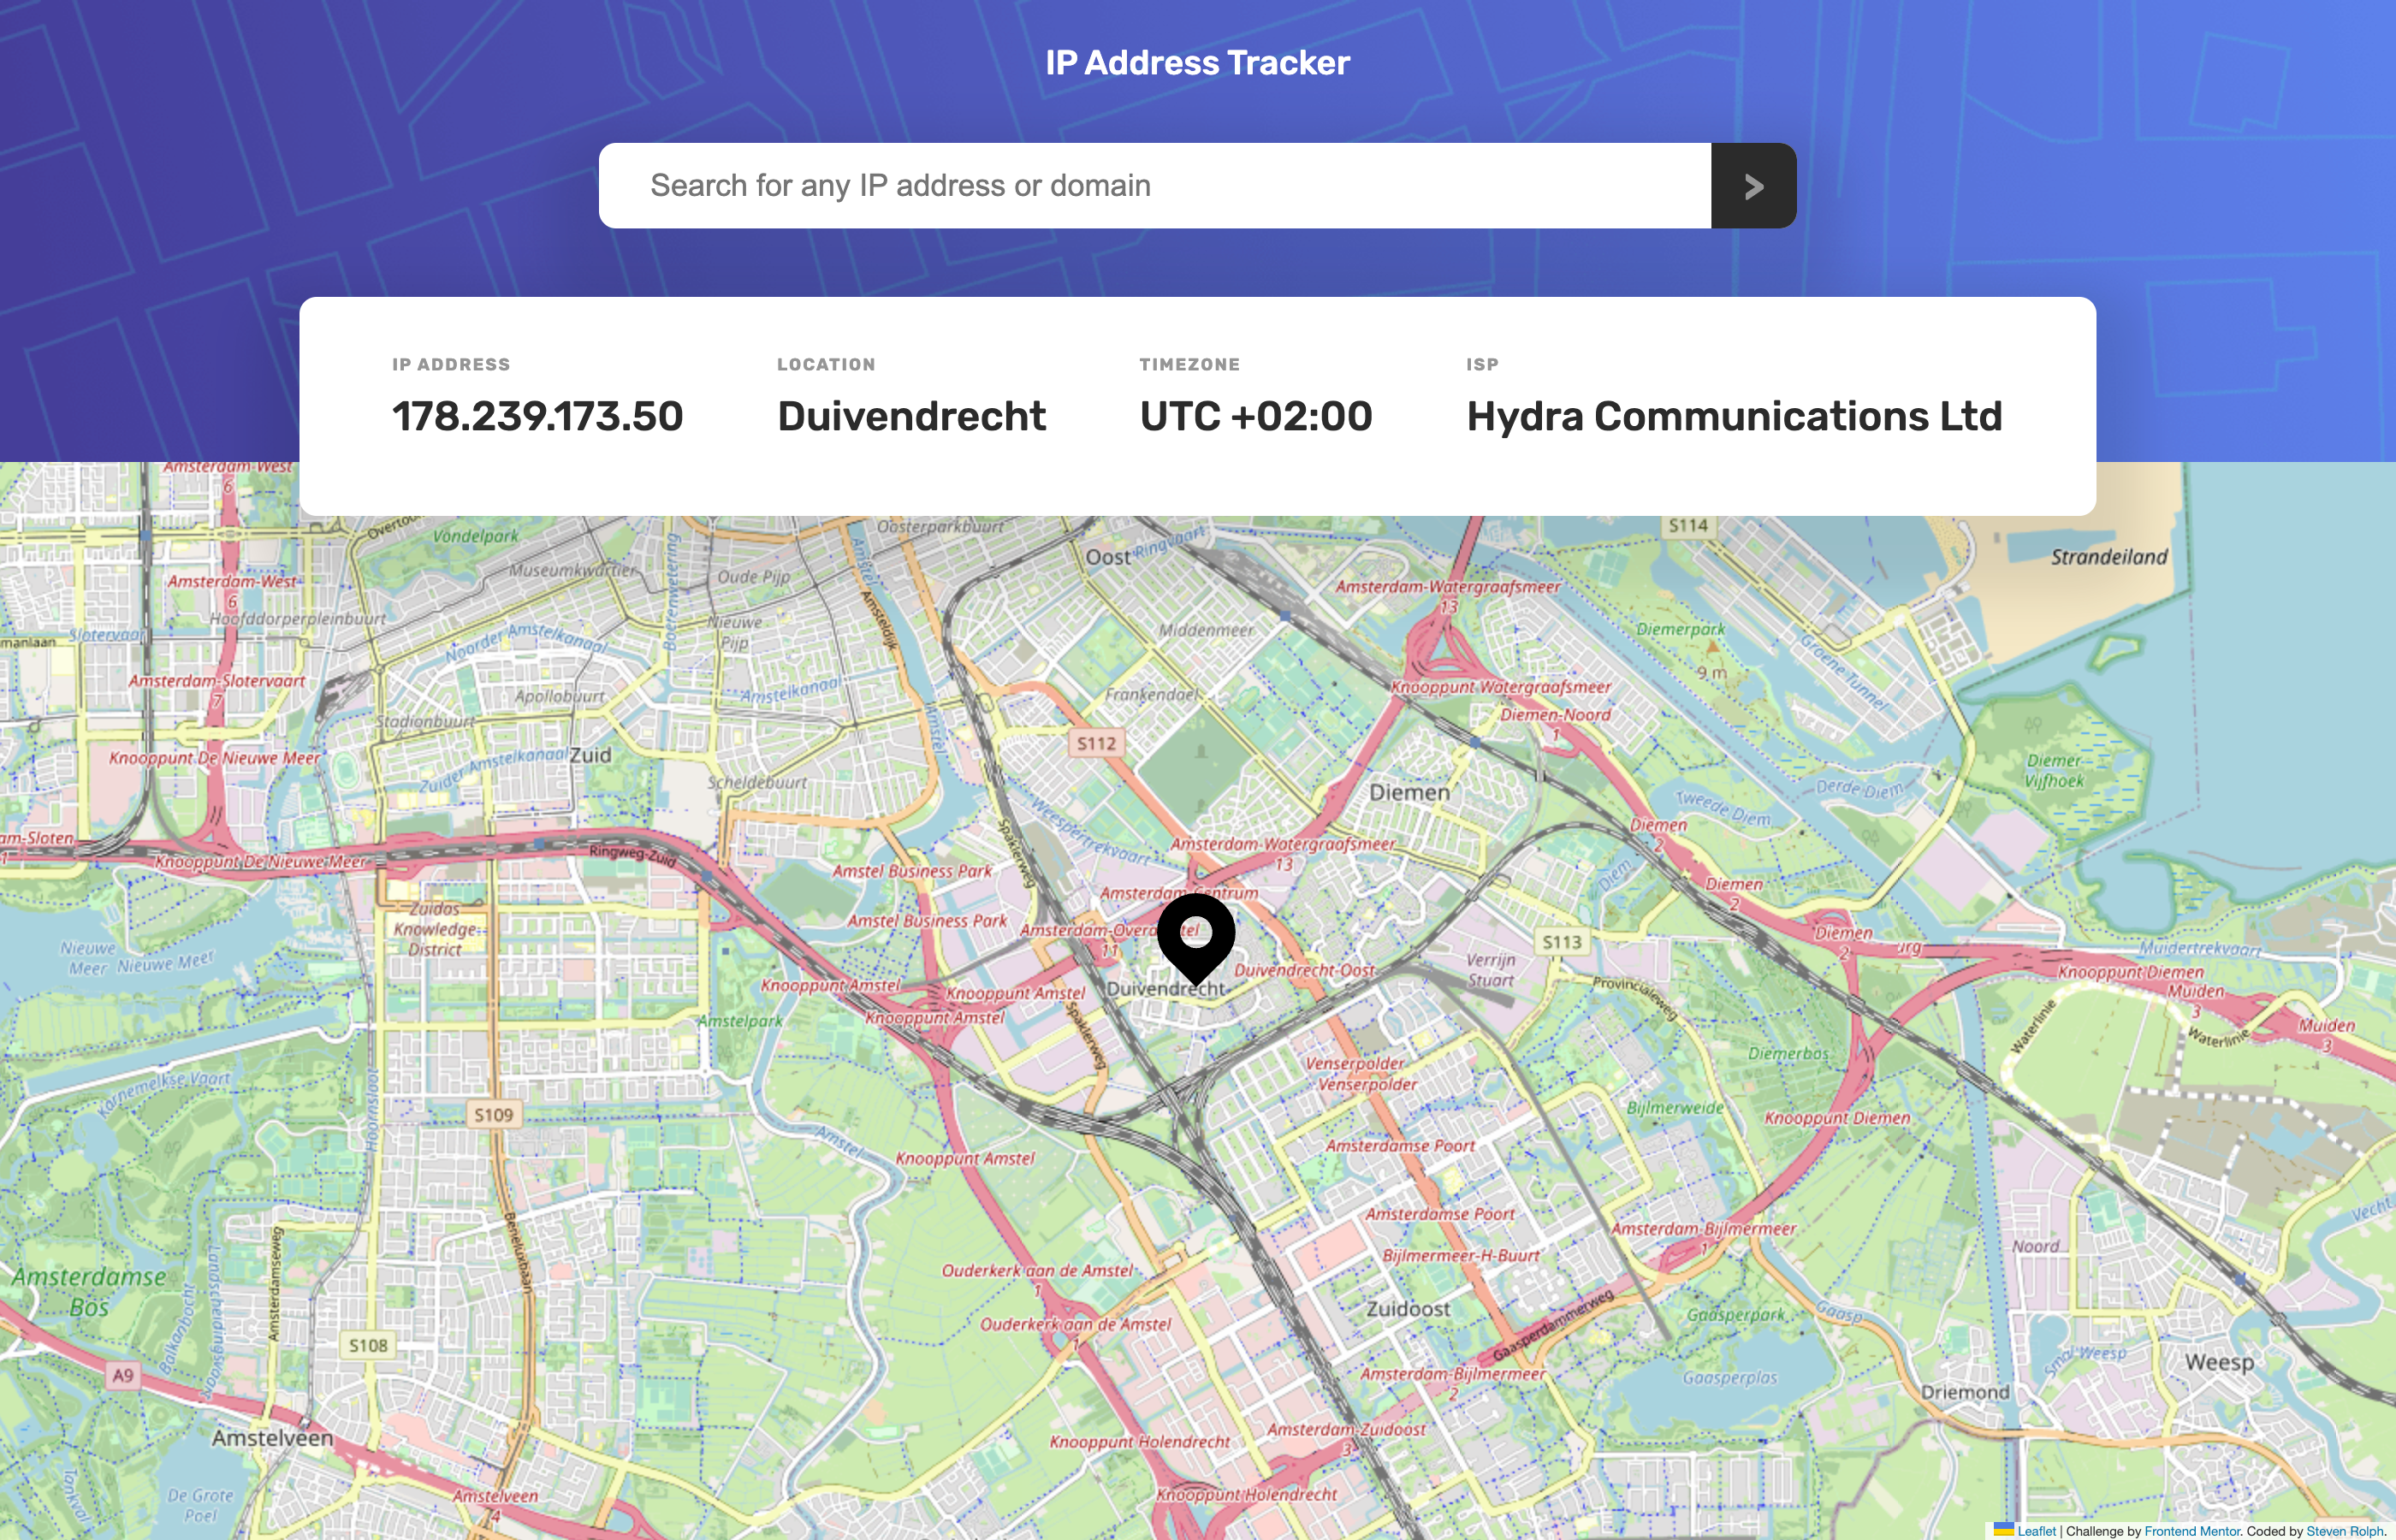2396x1540 pixels.
Task: Click the 178.239.173.50 IP address value
Action: pos(537,416)
